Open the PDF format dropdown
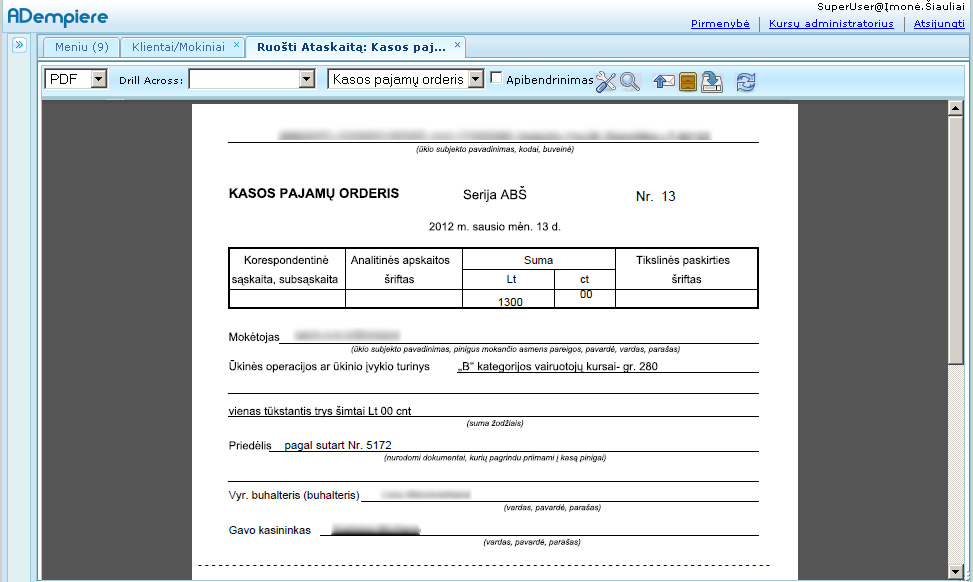The image size is (973, 582). tap(99, 79)
